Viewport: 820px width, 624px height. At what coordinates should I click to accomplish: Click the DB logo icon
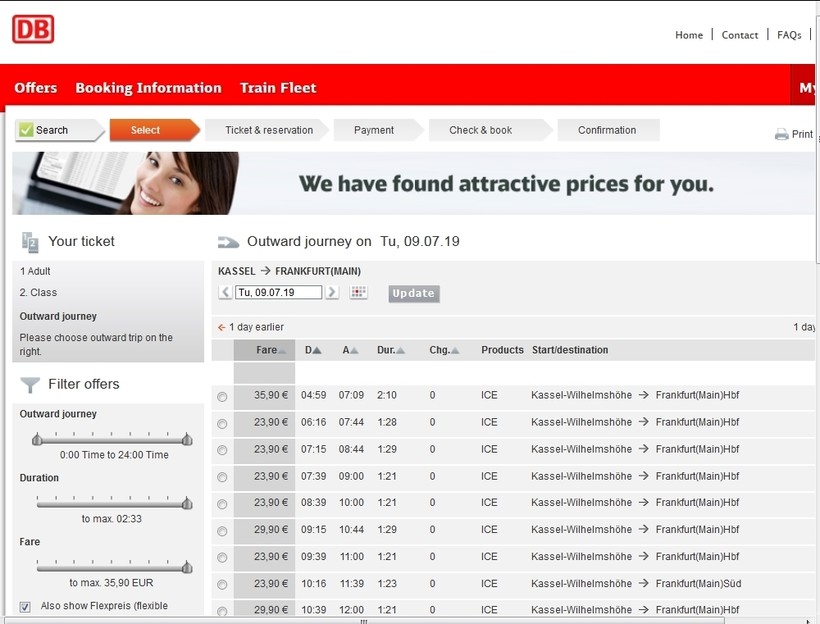(33, 29)
